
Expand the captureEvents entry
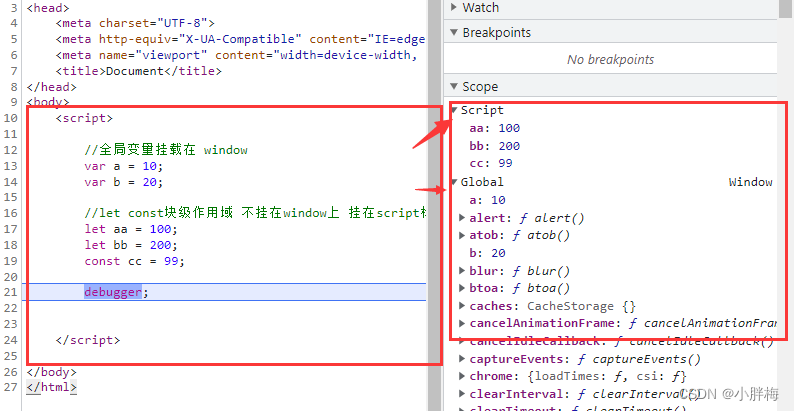click(462, 359)
